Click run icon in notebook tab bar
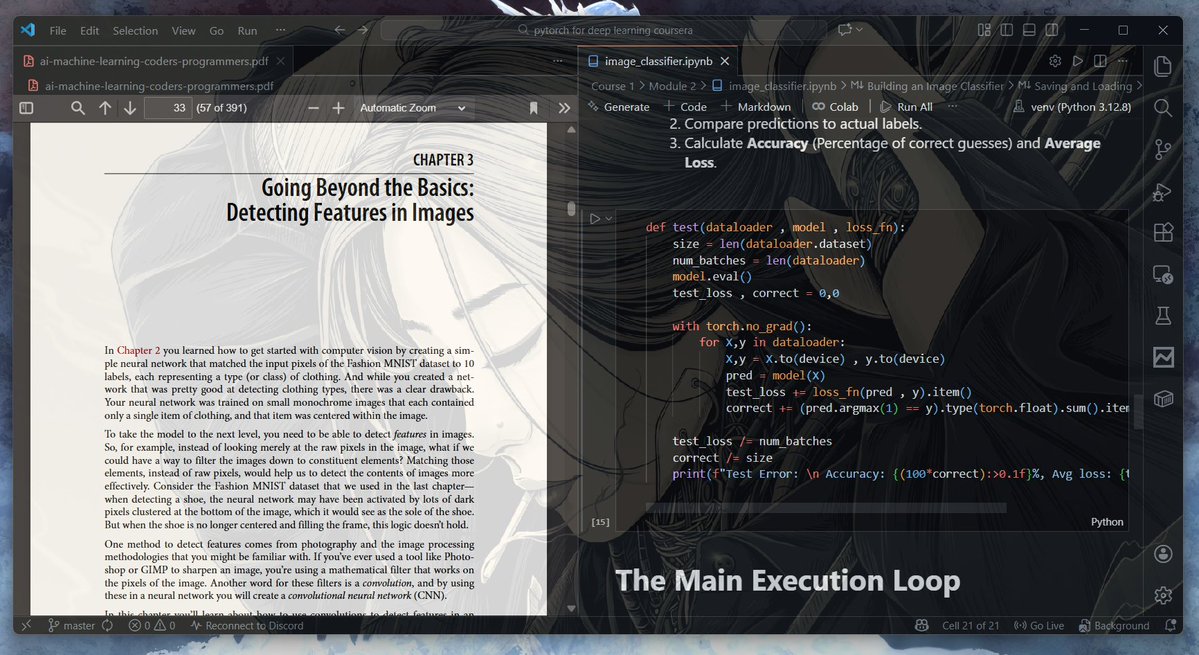 [1077, 61]
